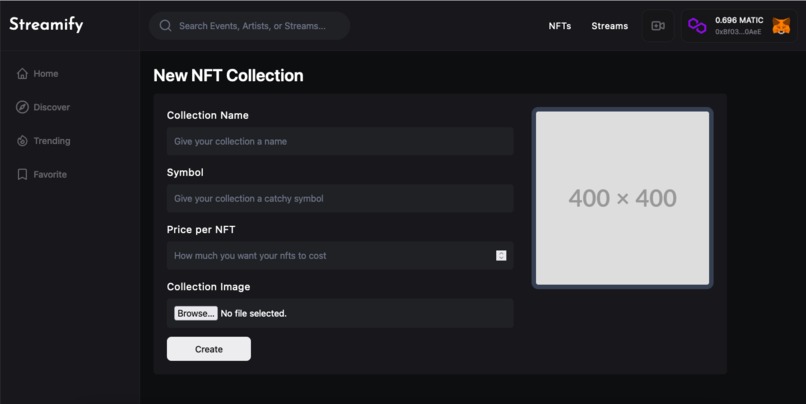Viewport: 806px width, 404px height.
Task: Click the Symbol label
Action: [185, 172]
